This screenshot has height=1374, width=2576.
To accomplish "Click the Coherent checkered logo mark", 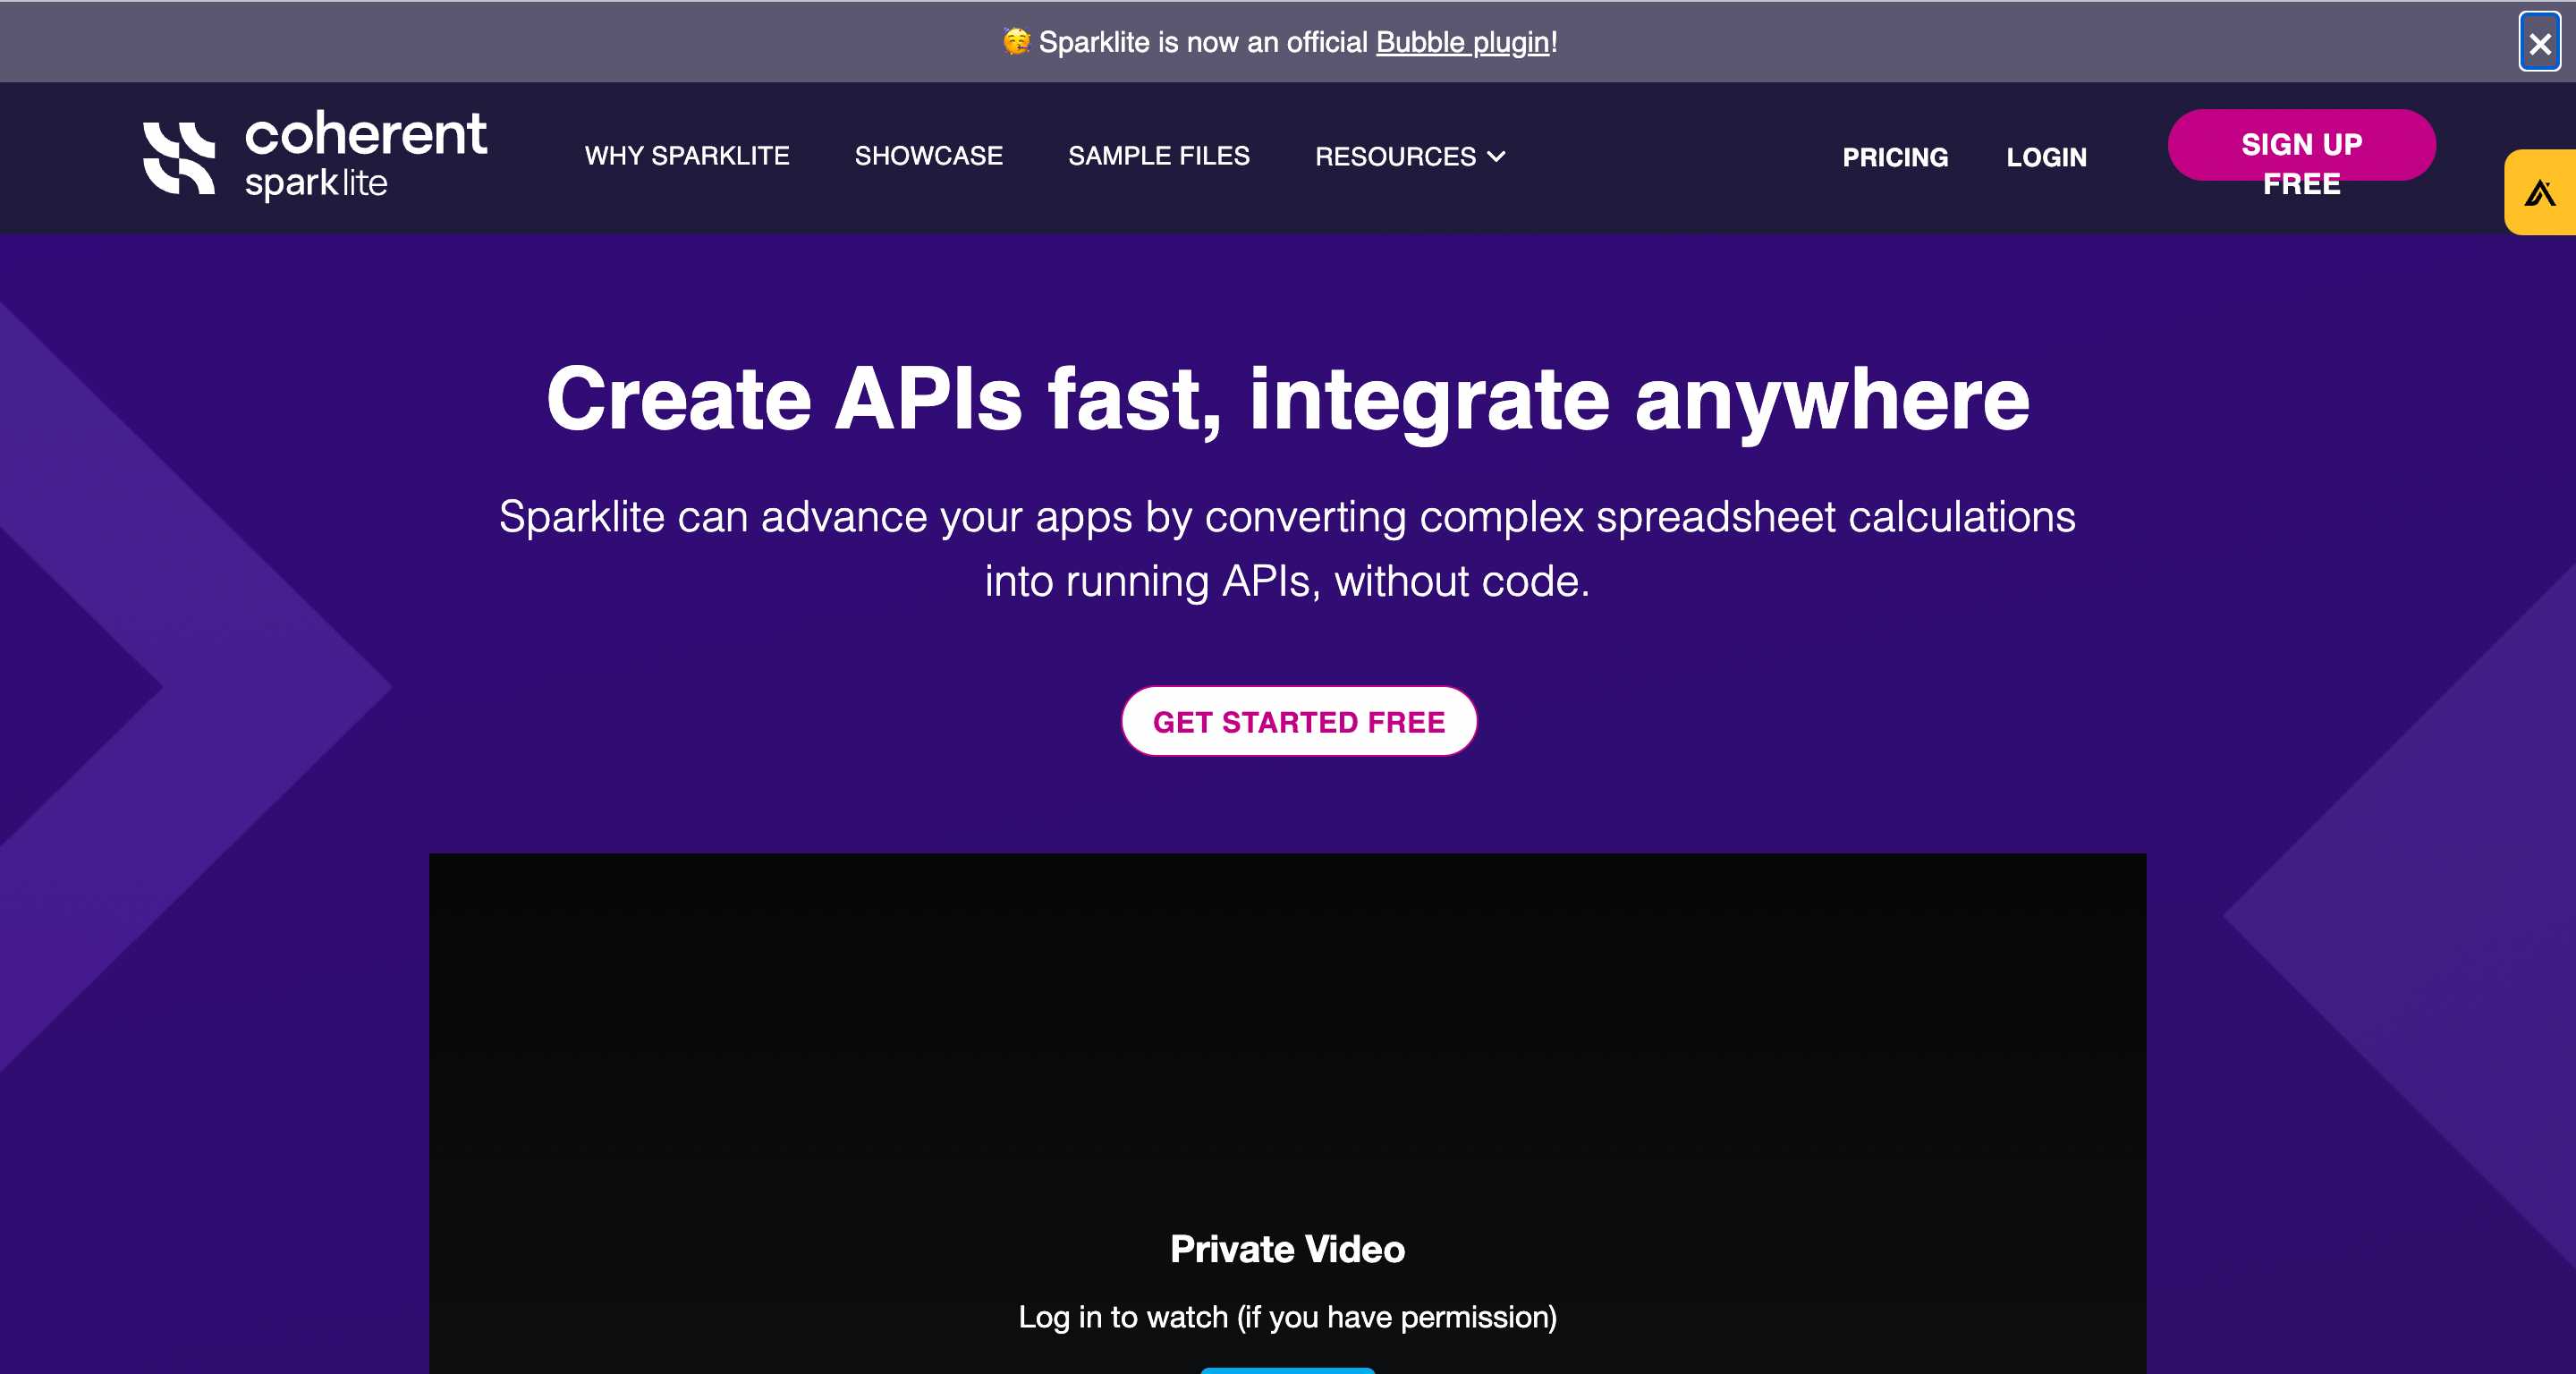I will click(x=179, y=158).
